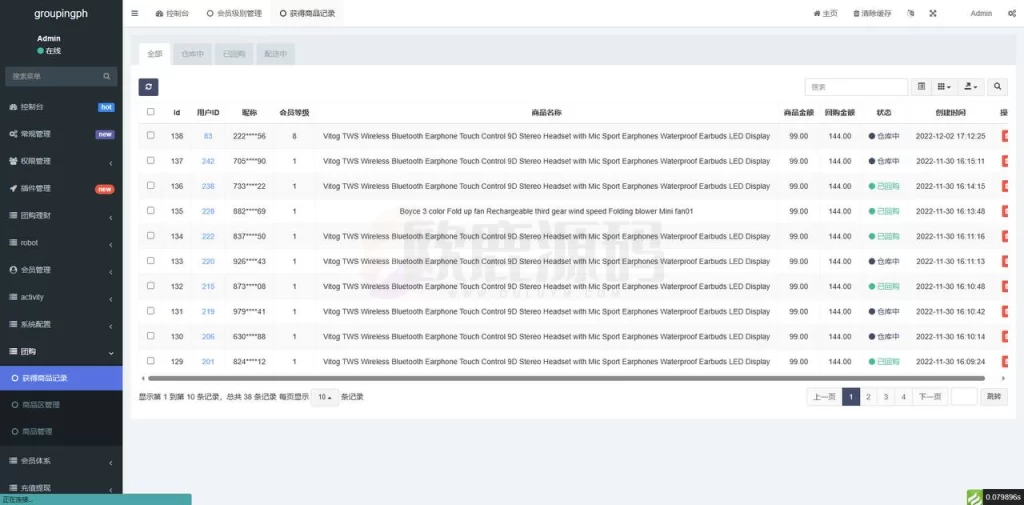Screen dimensions: 1024x505
Task: Click the horizontal table scrollbar
Action: point(566,378)
